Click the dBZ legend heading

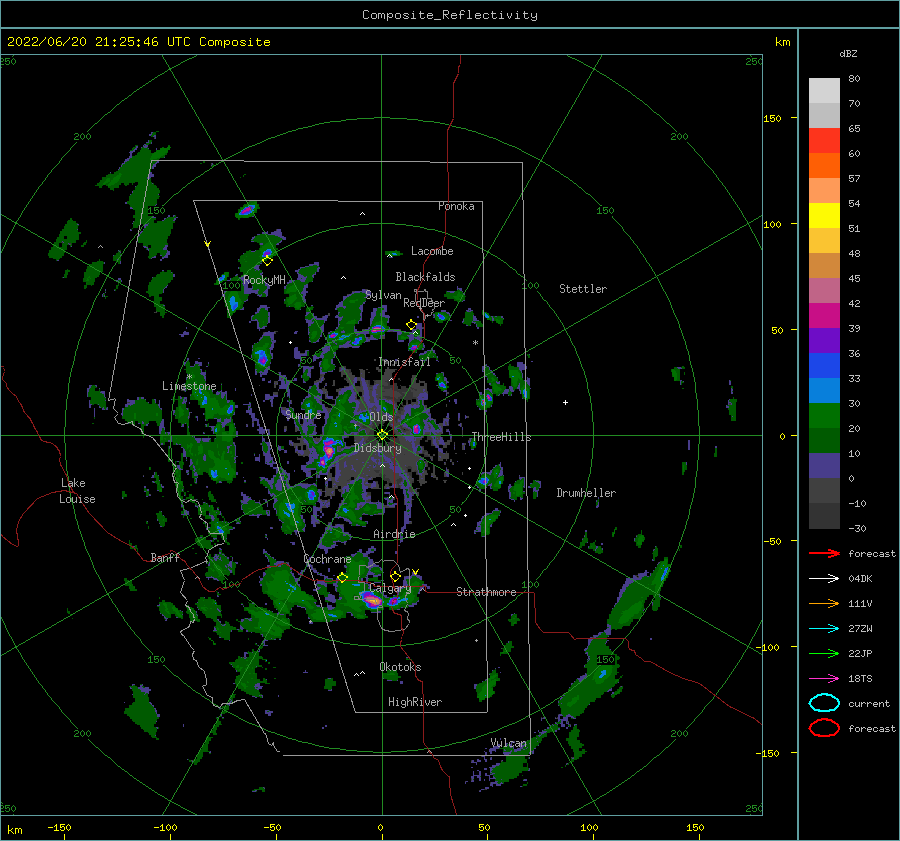click(848, 53)
